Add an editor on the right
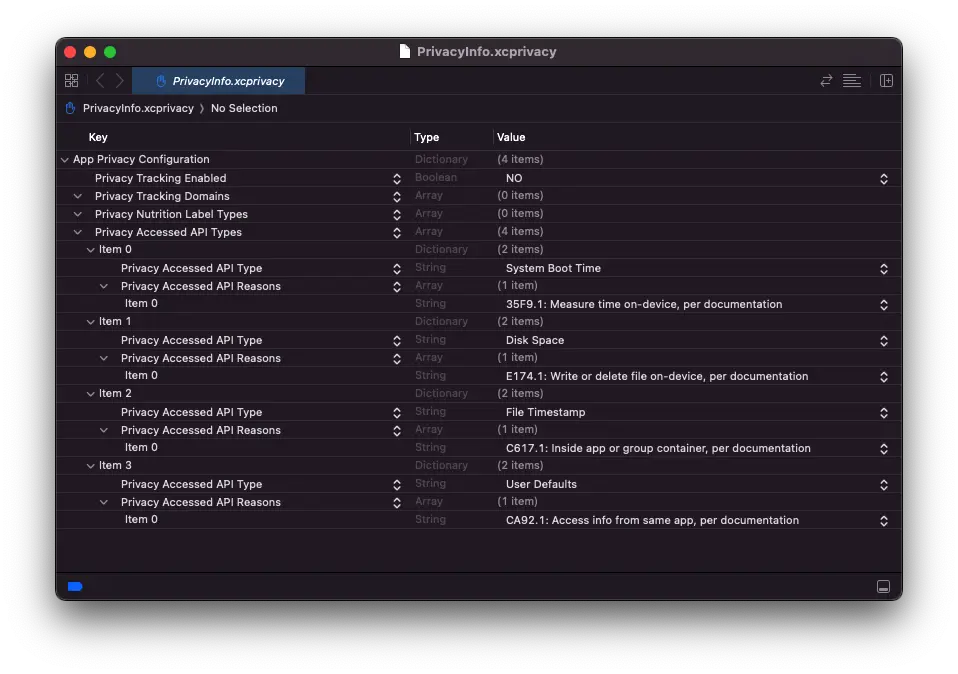This screenshot has width=958, height=674. pos(887,81)
